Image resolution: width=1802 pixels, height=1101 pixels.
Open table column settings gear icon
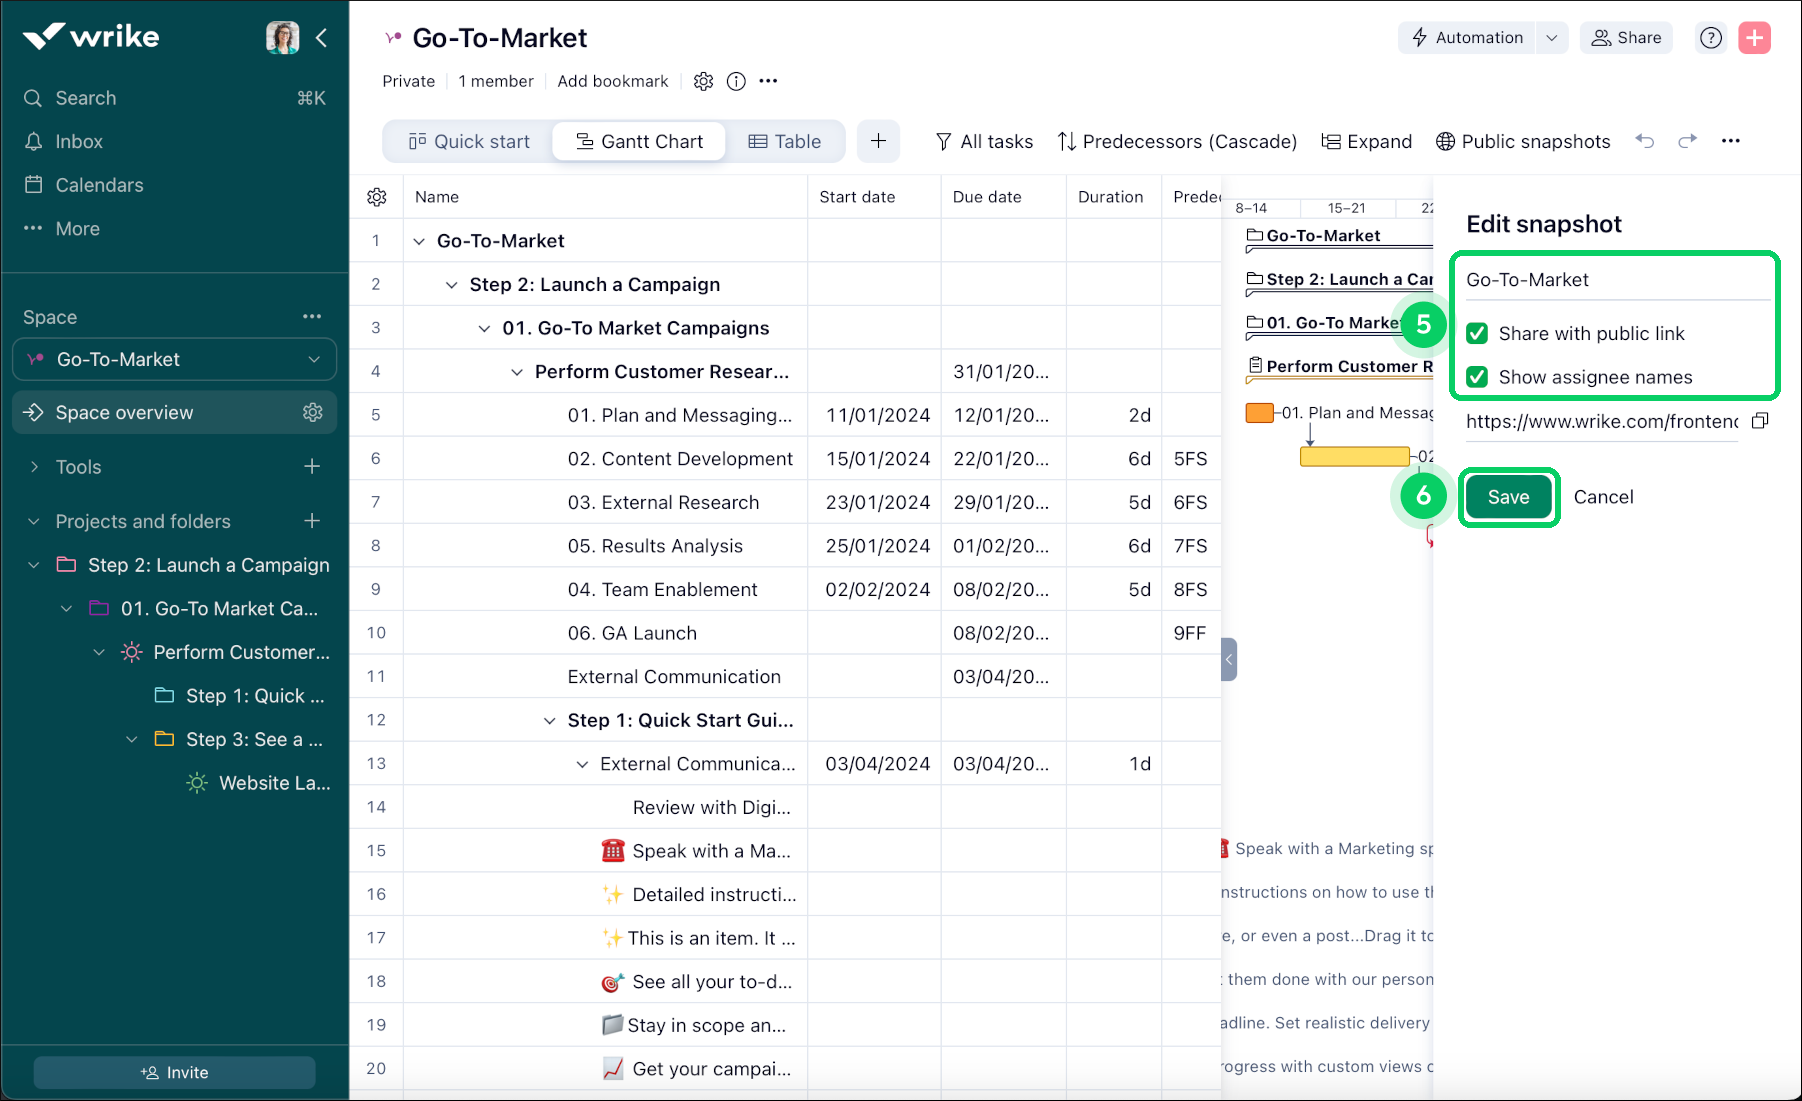point(377,197)
